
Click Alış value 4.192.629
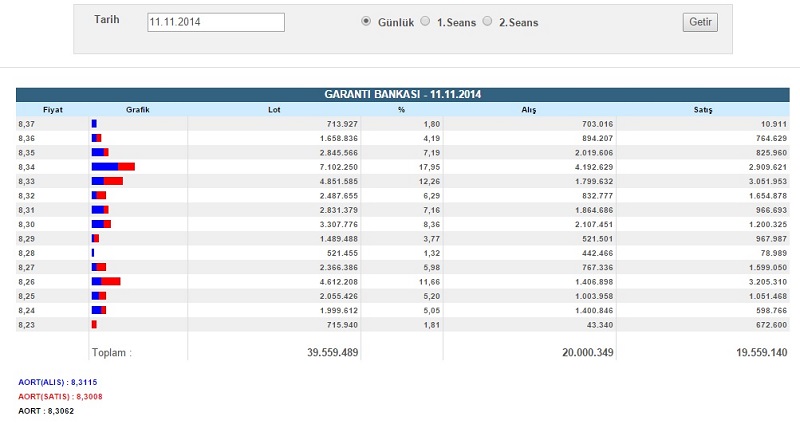[x=594, y=167]
